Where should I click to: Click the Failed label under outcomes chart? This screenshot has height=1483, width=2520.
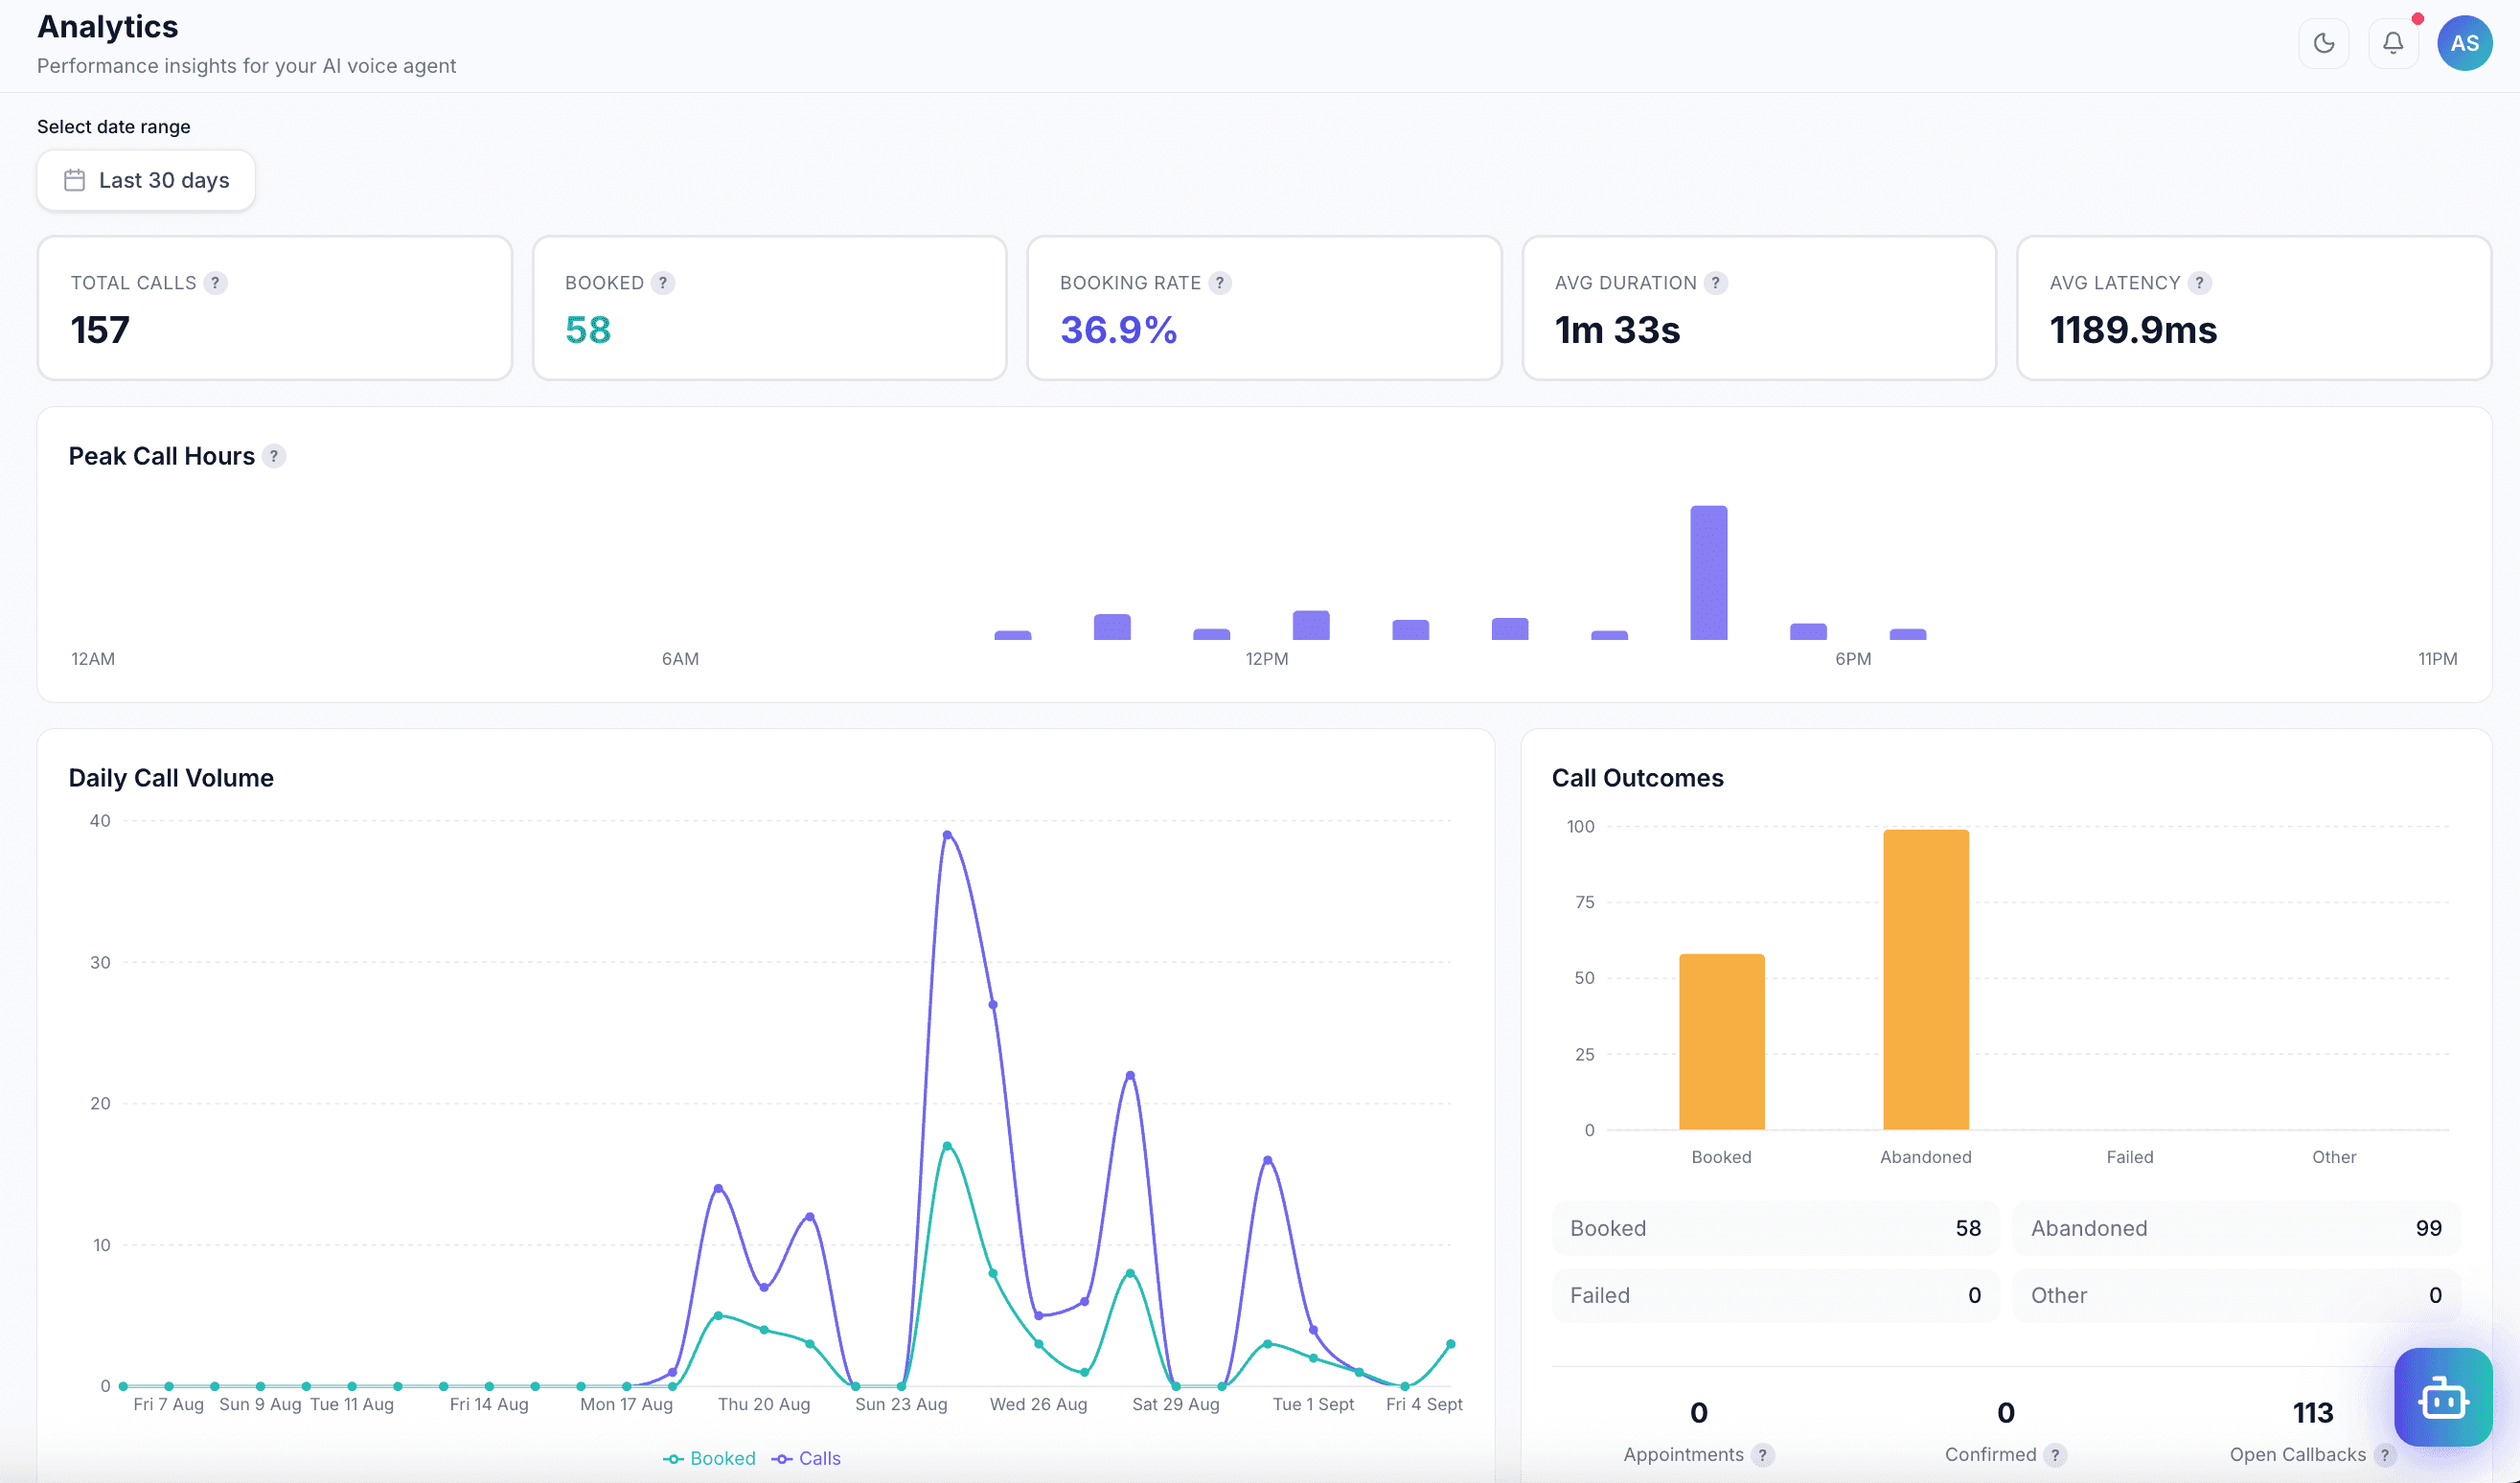[x=2130, y=1157]
